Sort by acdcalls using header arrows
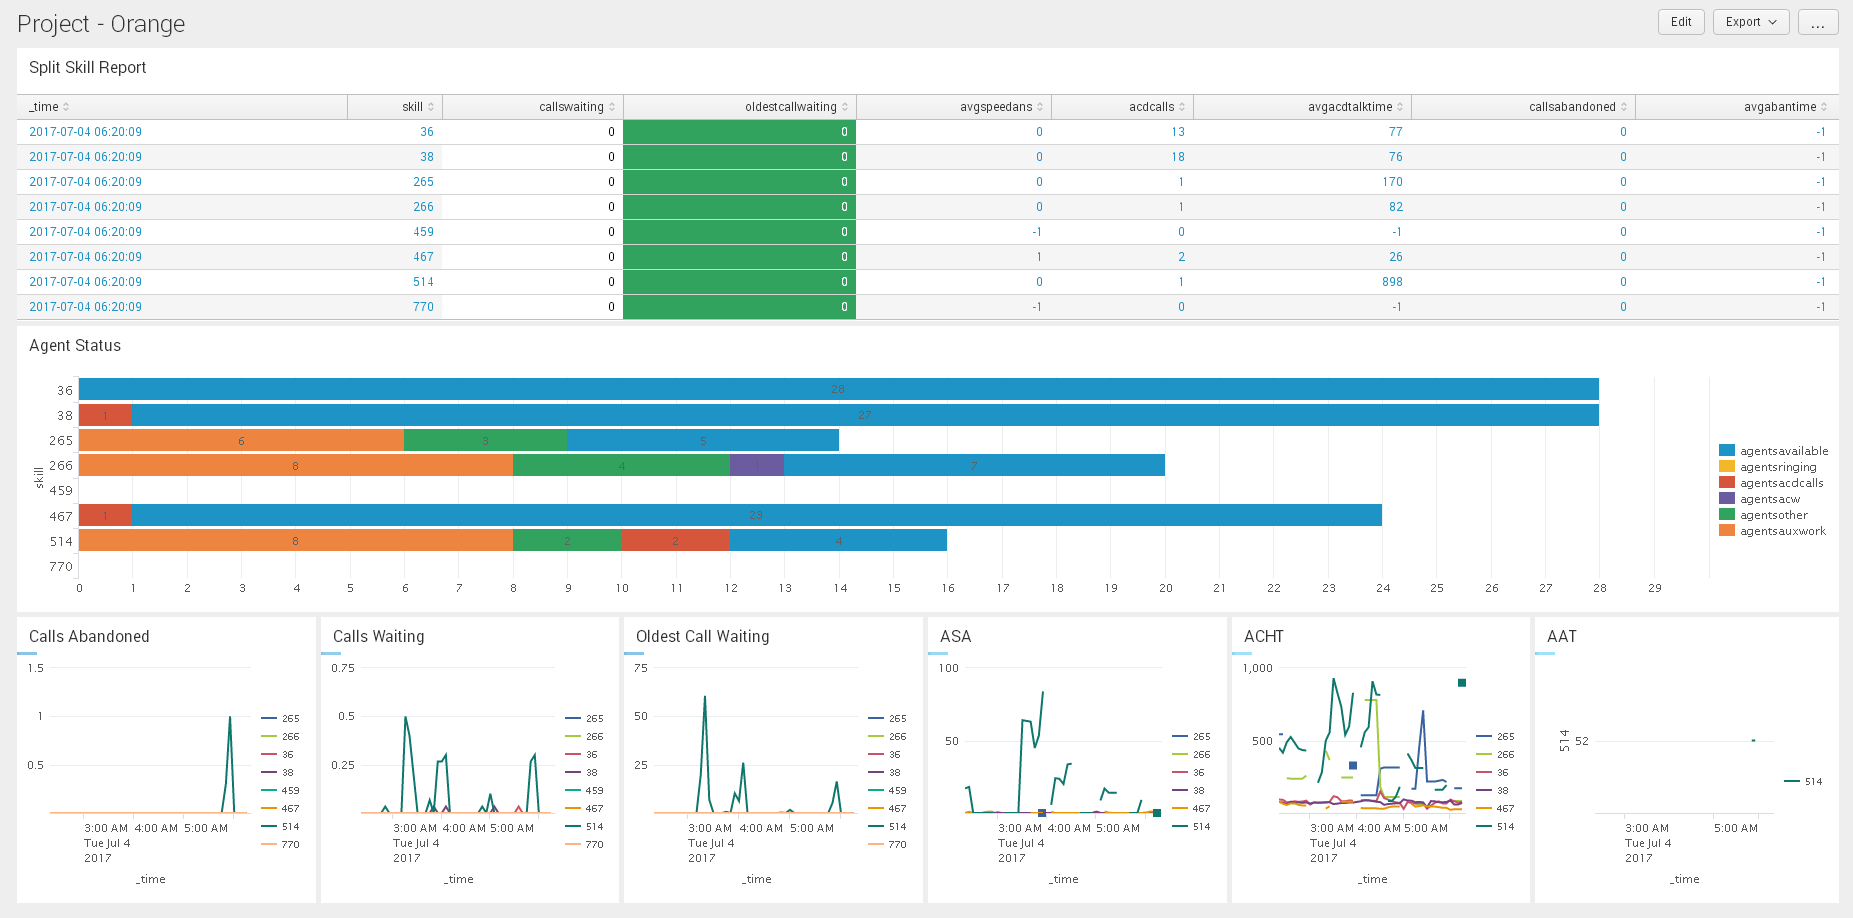The image size is (1853, 918). click(1182, 107)
